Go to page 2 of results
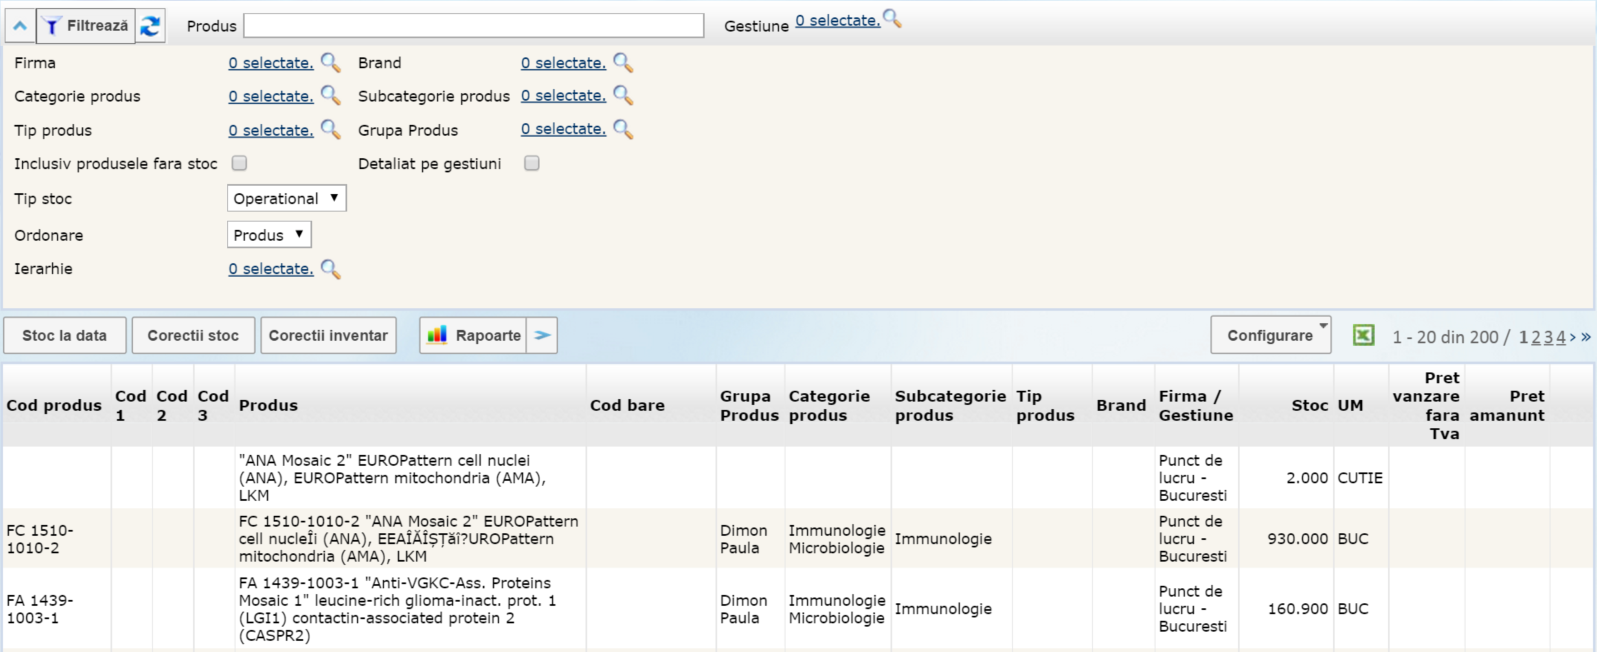This screenshot has width=1597, height=652. 1536,337
